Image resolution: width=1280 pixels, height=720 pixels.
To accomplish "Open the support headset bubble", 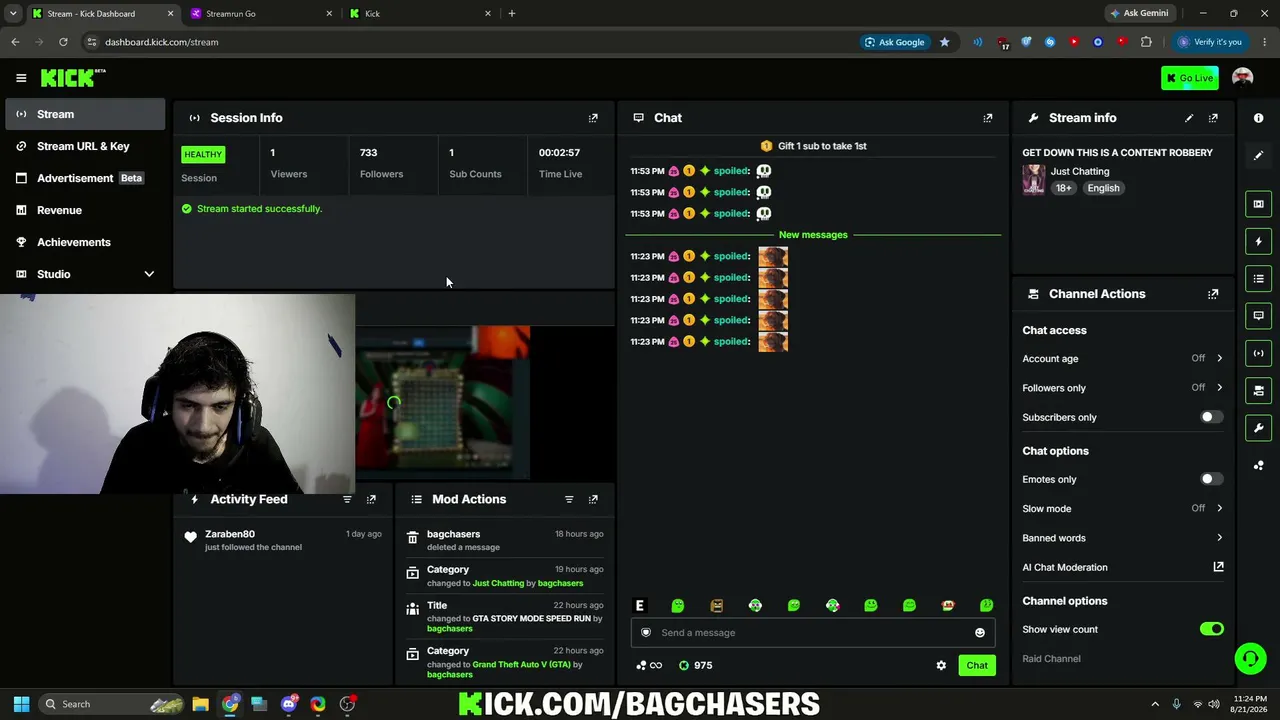I will coord(1250,658).
